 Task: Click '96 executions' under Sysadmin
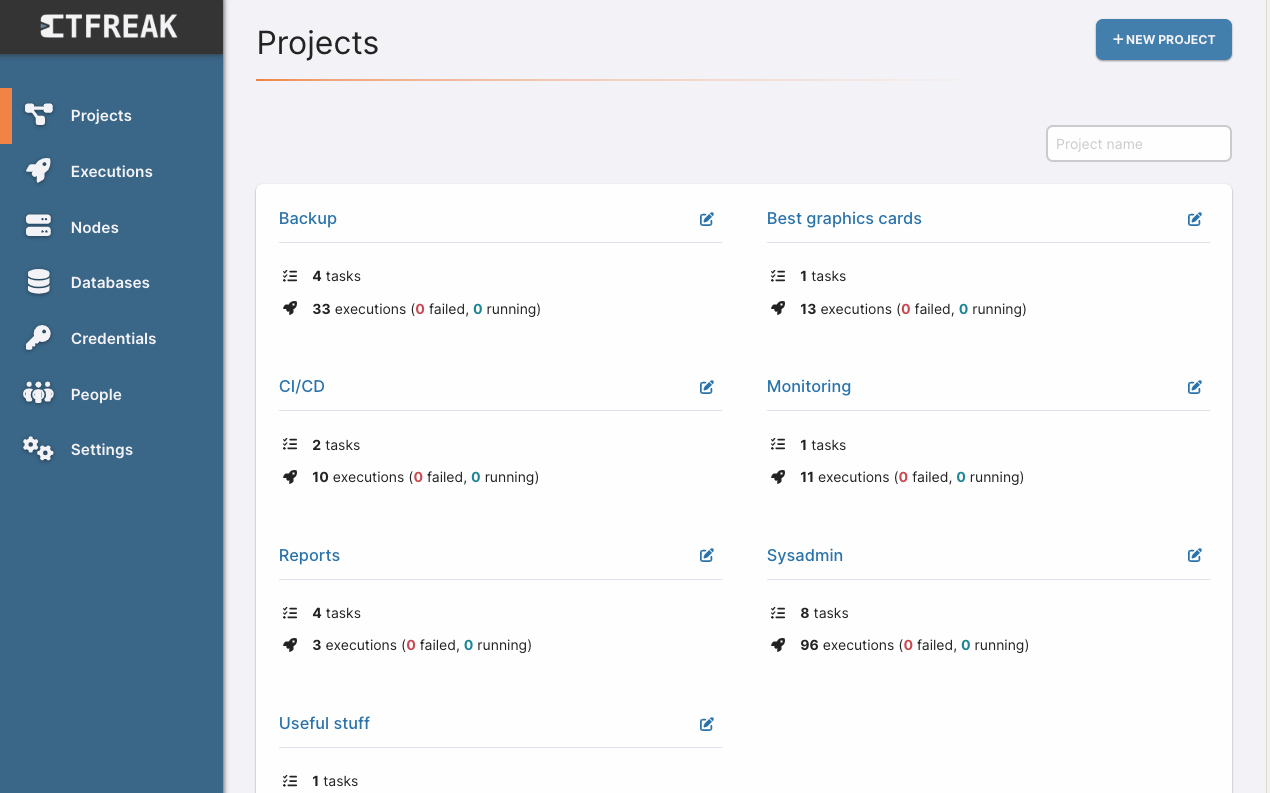pos(847,645)
